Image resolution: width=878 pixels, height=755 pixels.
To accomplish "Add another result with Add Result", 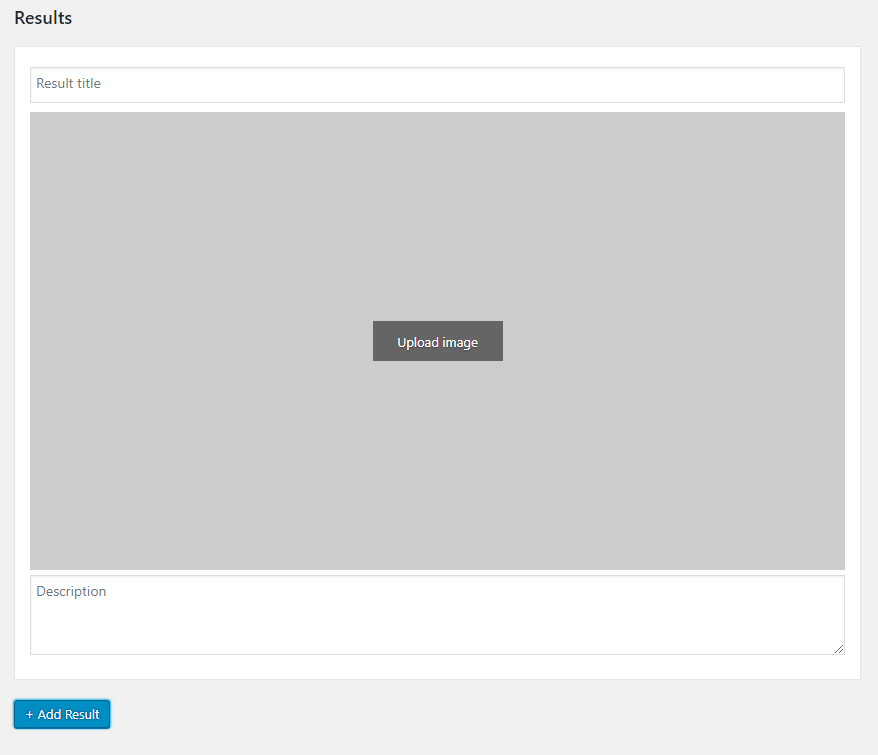I will coord(62,714).
